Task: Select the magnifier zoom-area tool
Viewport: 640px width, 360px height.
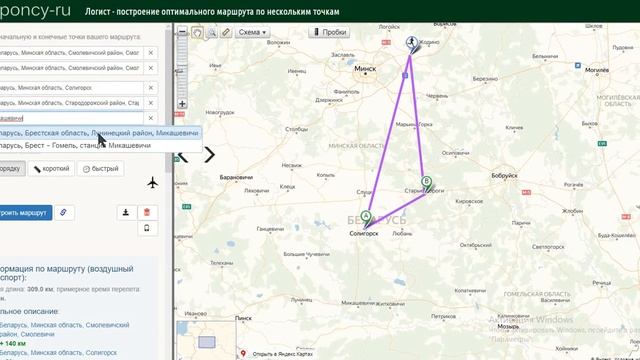Action: coord(212,32)
